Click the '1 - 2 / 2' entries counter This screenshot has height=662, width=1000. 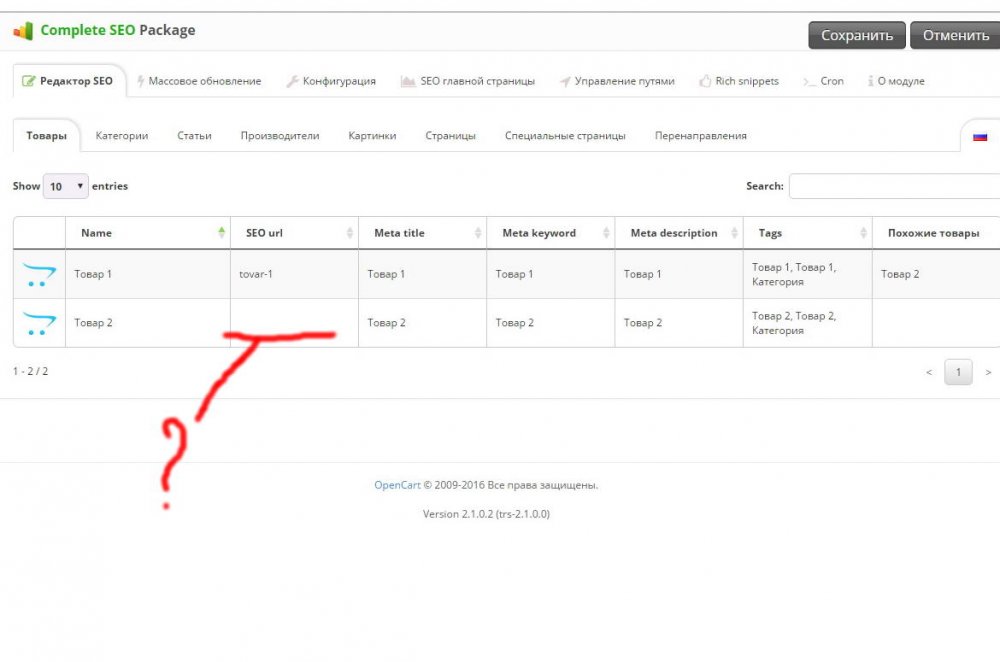(31, 371)
